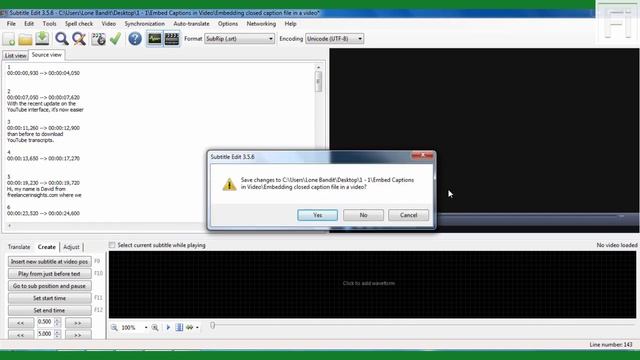This screenshot has width=640, height=360.
Task: Decline saving with No button
Action: click(363, 215)
